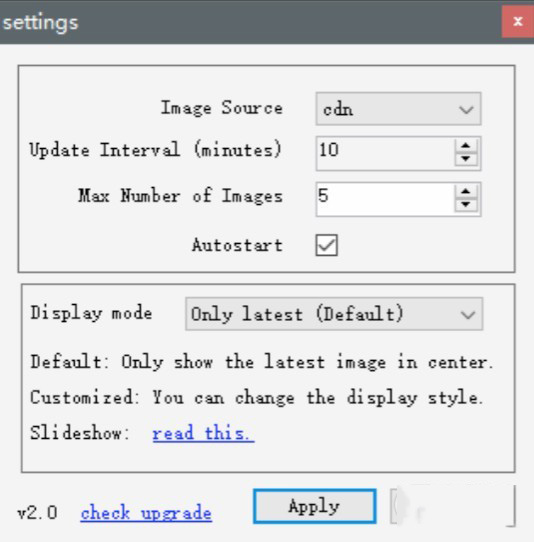This screenshot has width=534, height=542.
Task: Click the check upgrade link
Action: click(146, 513)
